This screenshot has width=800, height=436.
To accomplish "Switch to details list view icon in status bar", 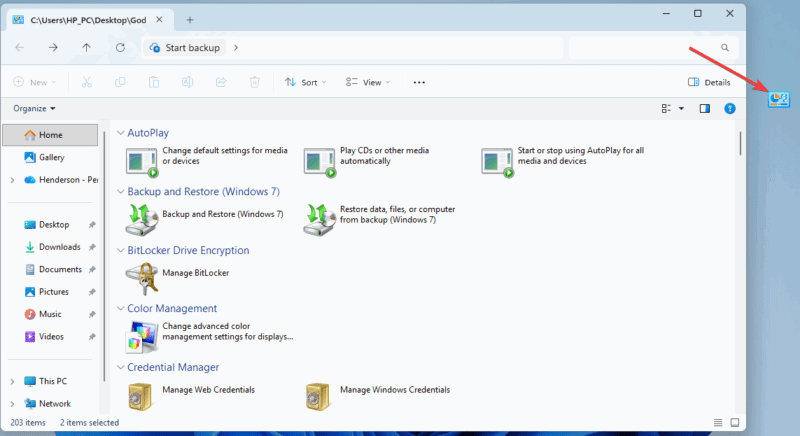I will pos(718,422).
